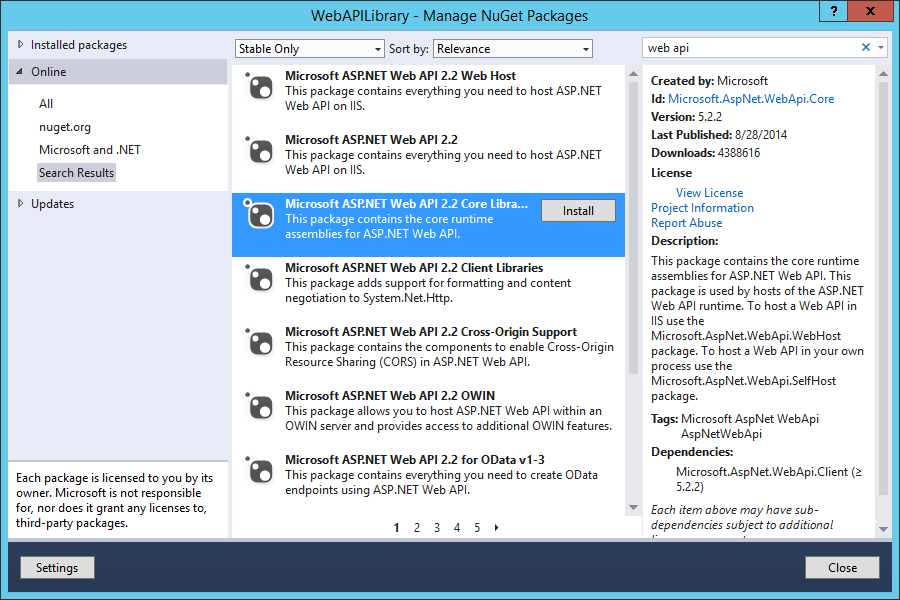The height and width of the screenshot is (600, 900).
Task: Open the Microsoft.AspNet.WebApi.Core Id link
Action: pos(751,99)
